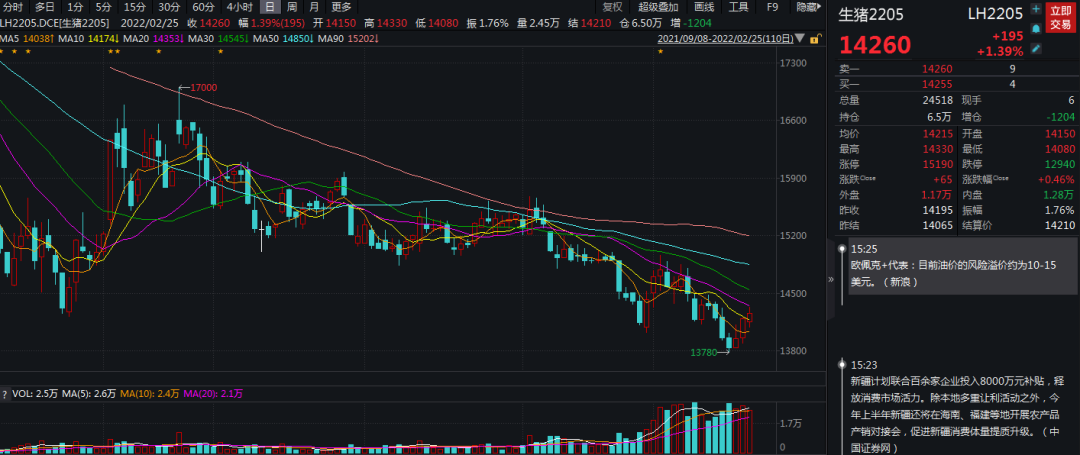
Task: Select the 1分 period tab
Action: point(76,8)
